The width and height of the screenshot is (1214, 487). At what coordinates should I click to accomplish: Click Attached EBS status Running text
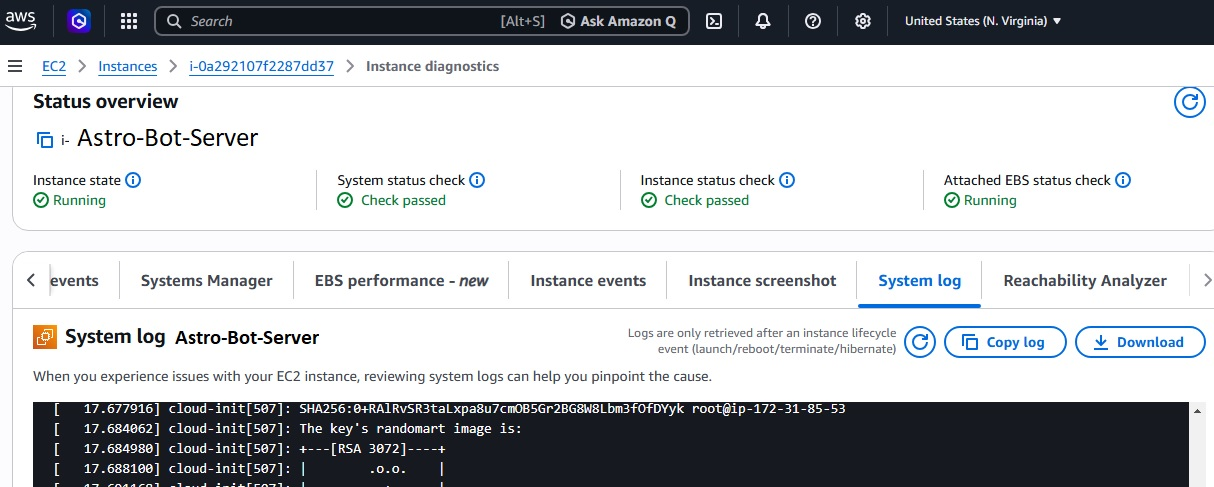[x=990, y=200]
